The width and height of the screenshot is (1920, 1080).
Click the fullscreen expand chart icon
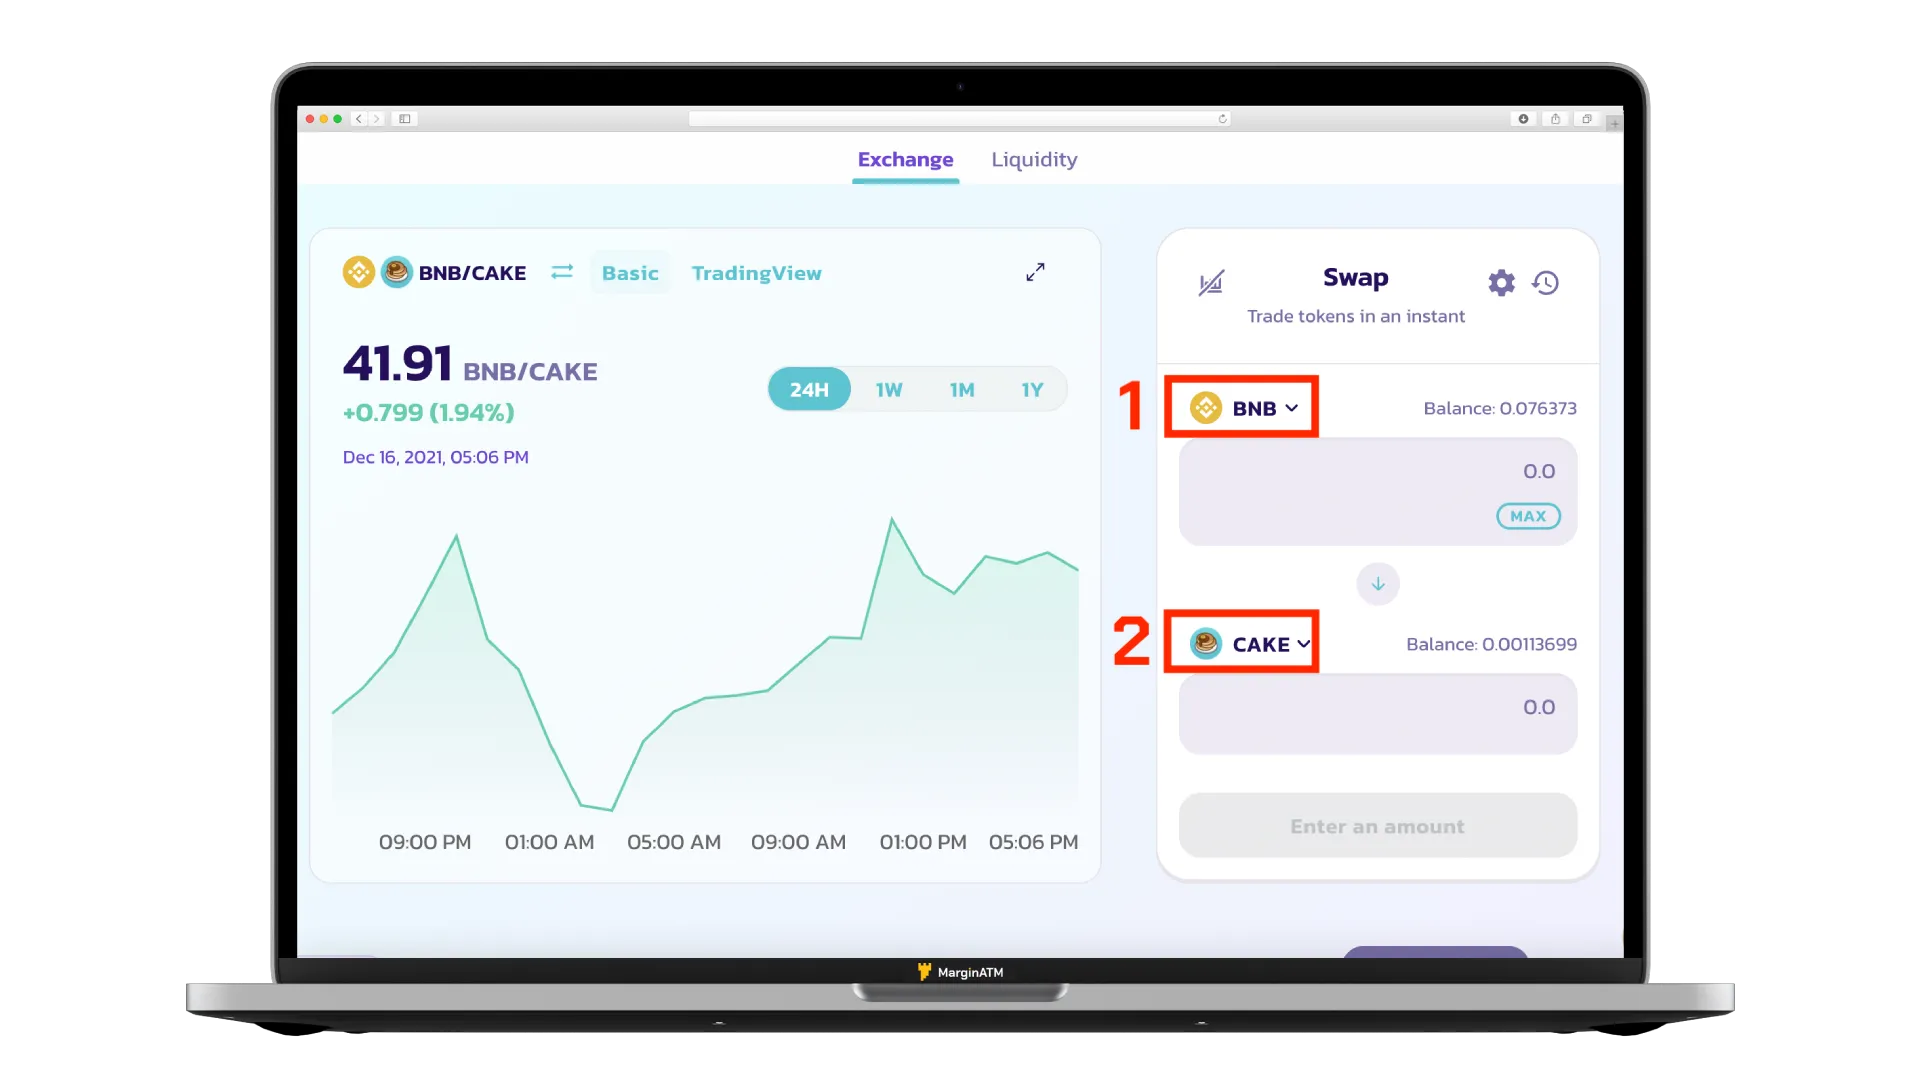tap(1035, 273)
